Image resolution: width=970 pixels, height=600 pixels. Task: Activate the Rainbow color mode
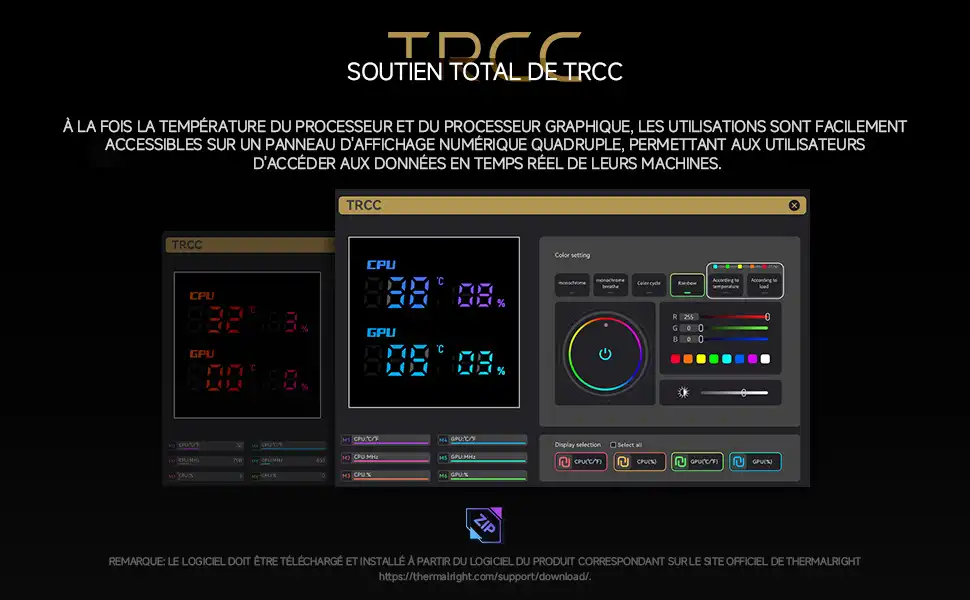(687, 284)
